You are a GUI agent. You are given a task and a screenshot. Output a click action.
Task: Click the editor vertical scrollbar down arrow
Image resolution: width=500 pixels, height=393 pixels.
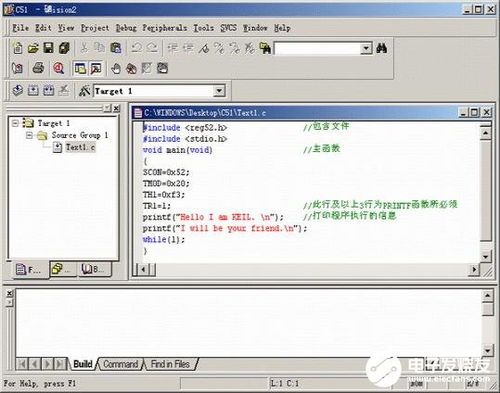[x=485, y=256]
